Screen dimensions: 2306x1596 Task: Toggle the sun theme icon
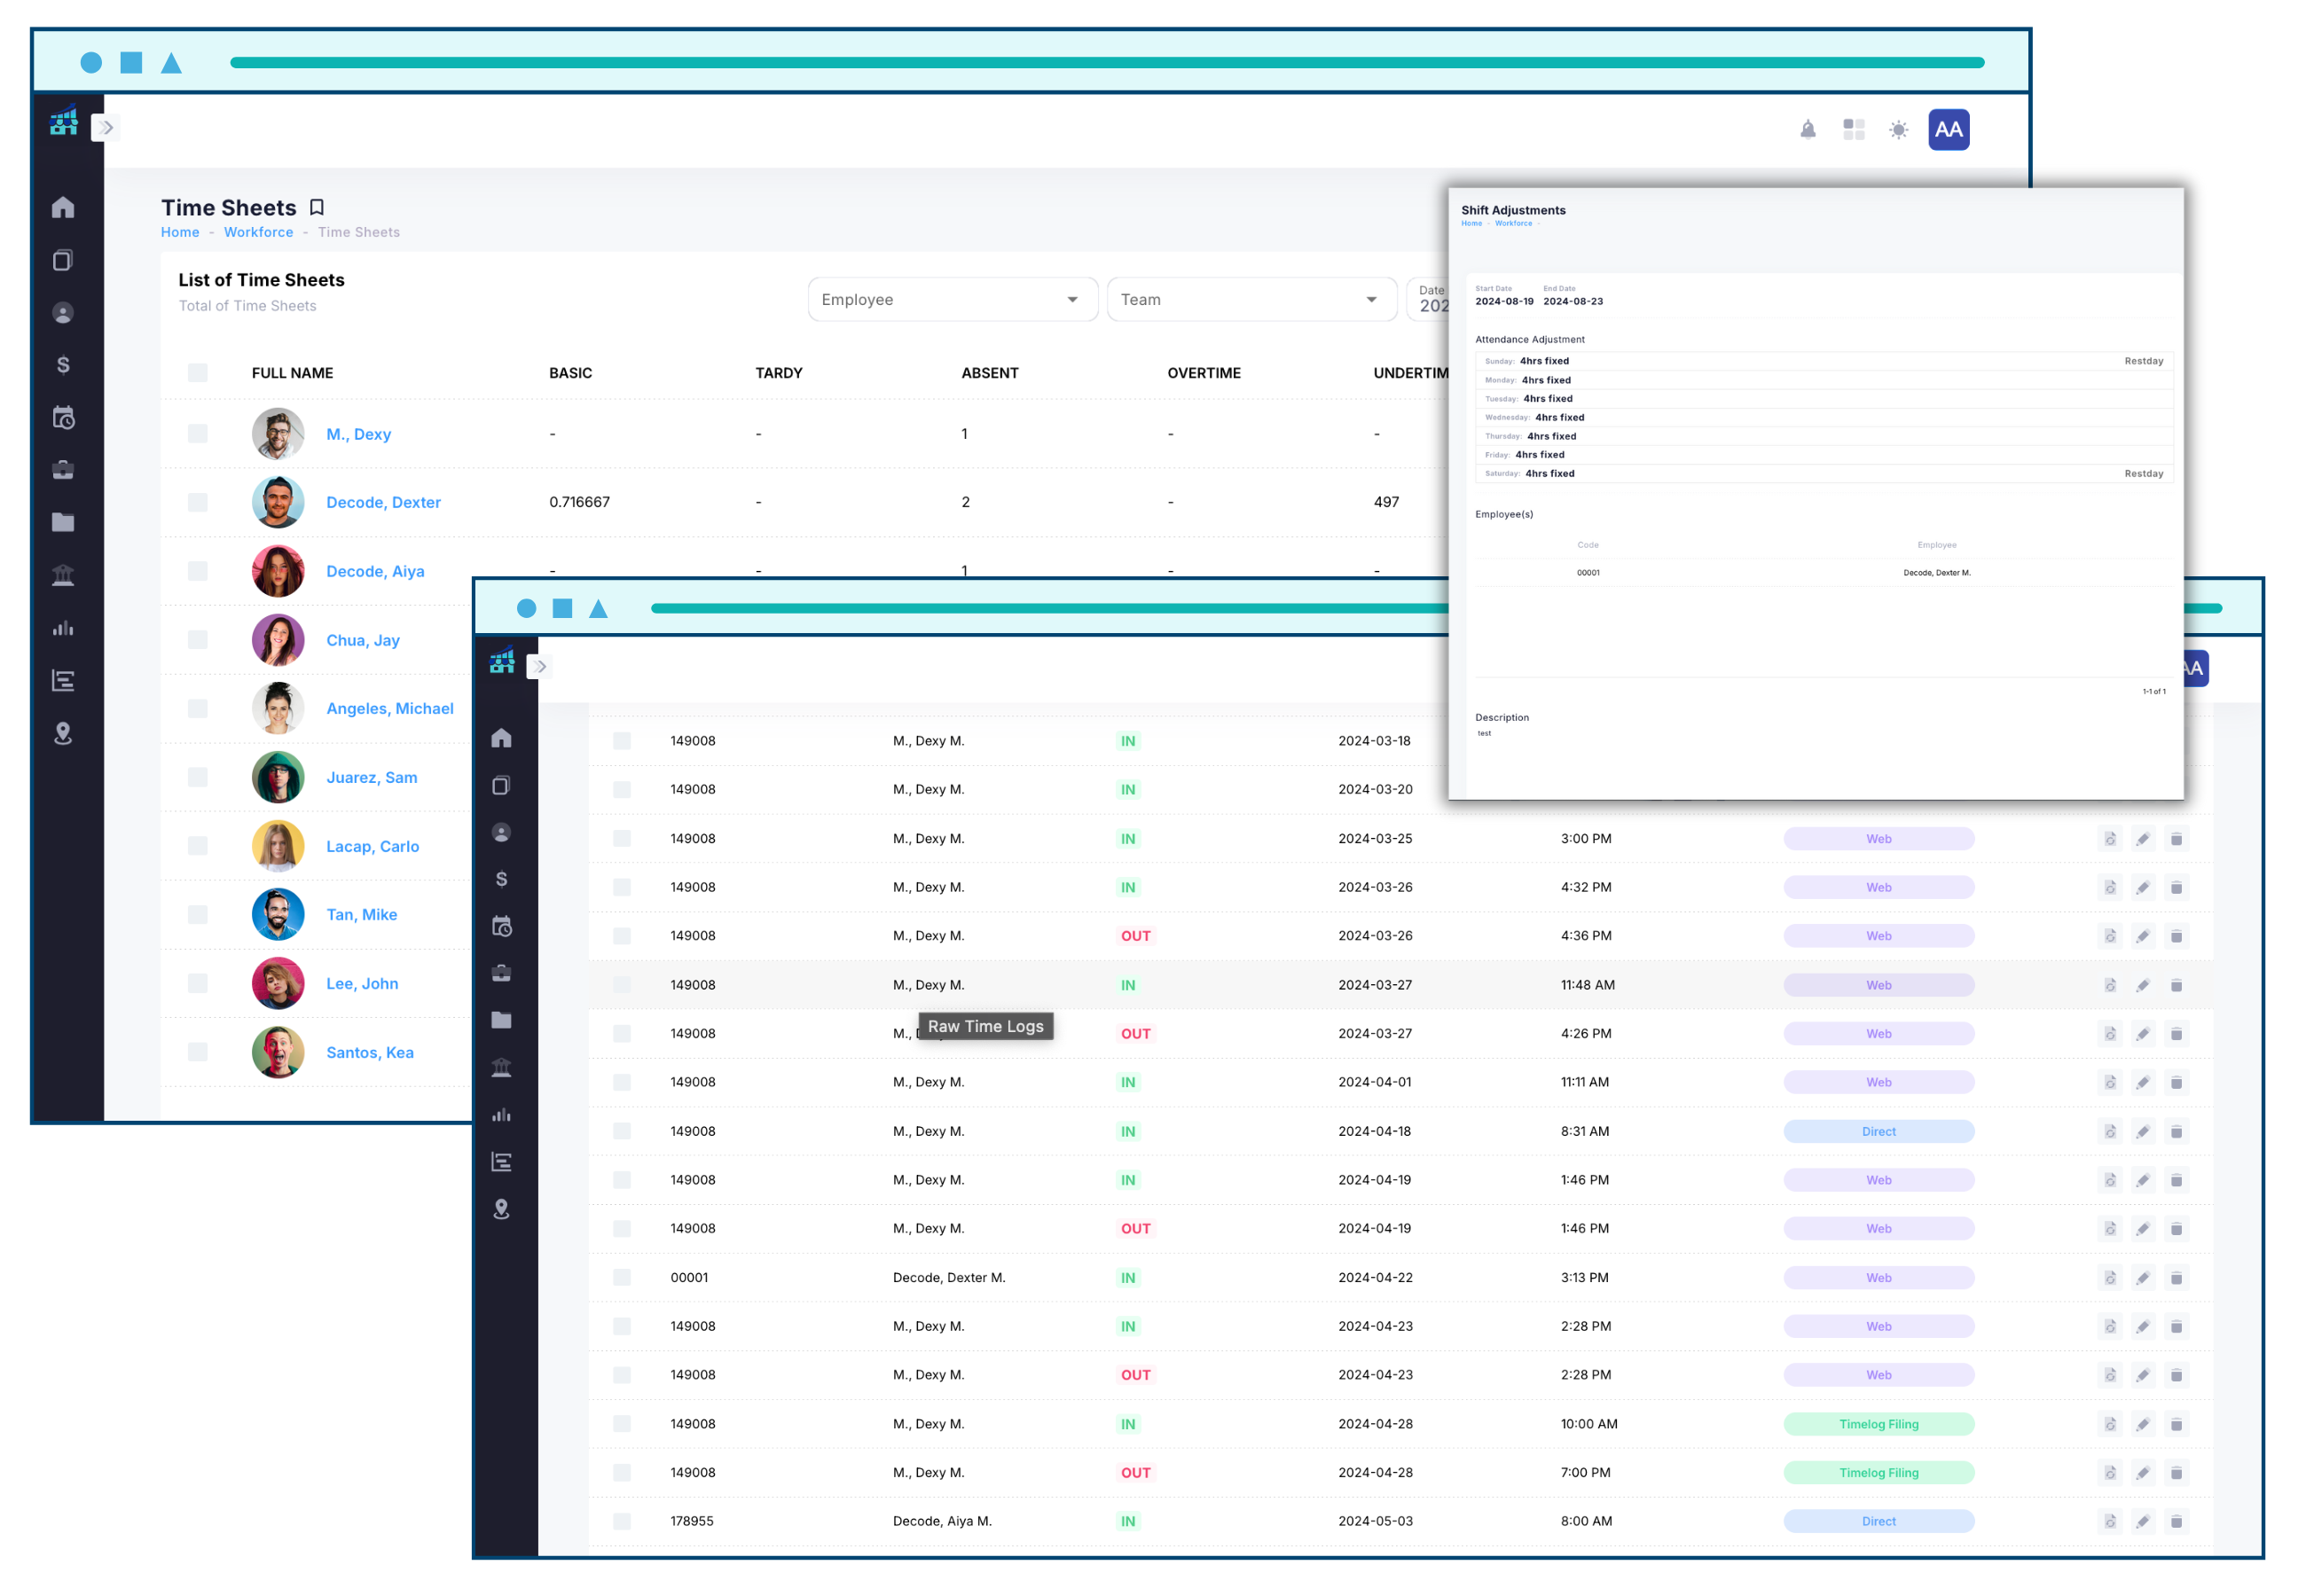[1898, 130]
